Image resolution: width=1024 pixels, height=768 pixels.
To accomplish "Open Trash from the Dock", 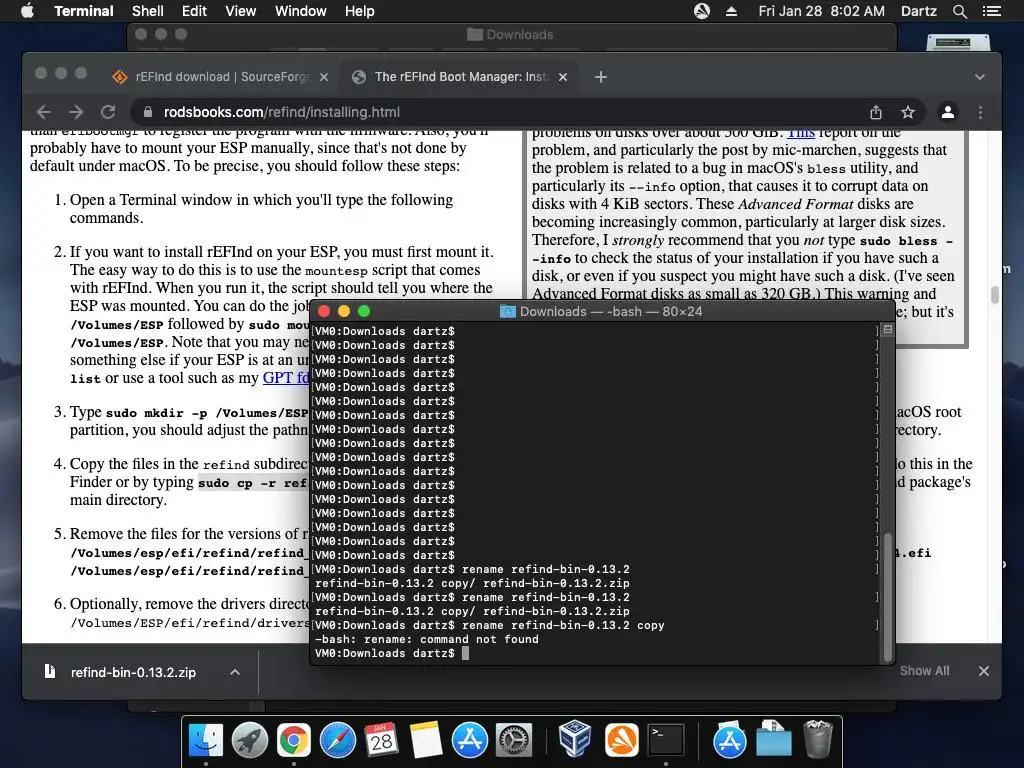I will [818, 739].
